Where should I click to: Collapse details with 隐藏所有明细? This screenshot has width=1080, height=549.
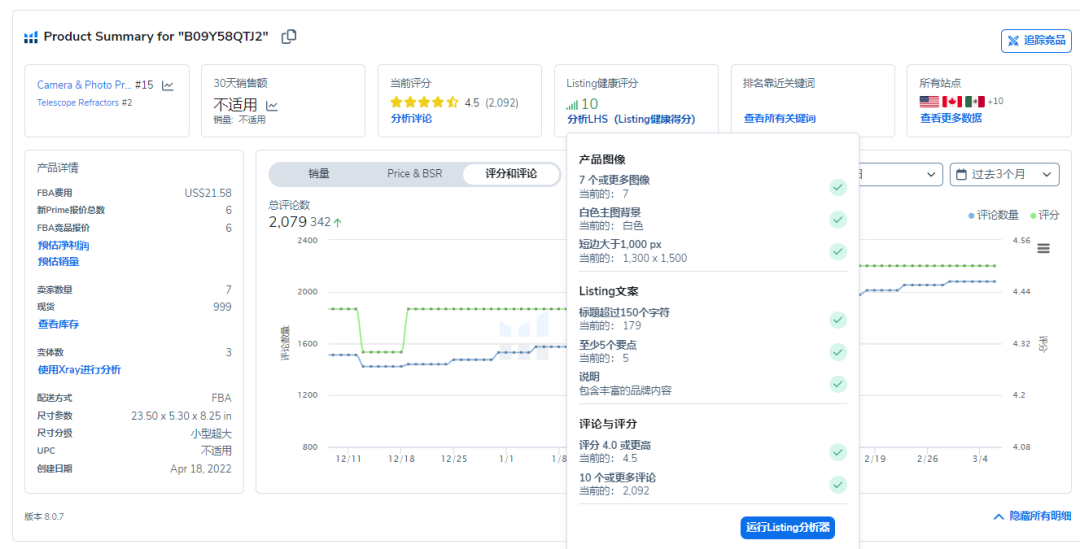click(1032, 516)
